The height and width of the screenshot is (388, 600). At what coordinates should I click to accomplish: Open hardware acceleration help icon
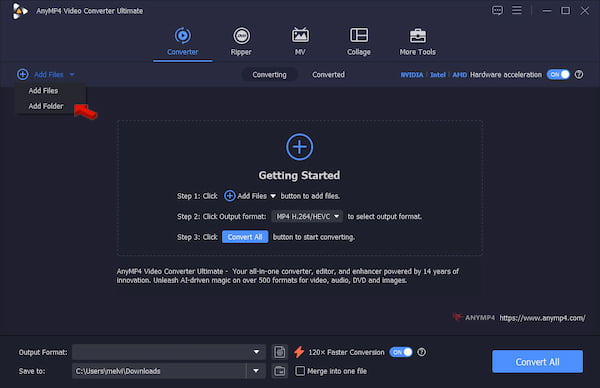pos(579,74)
